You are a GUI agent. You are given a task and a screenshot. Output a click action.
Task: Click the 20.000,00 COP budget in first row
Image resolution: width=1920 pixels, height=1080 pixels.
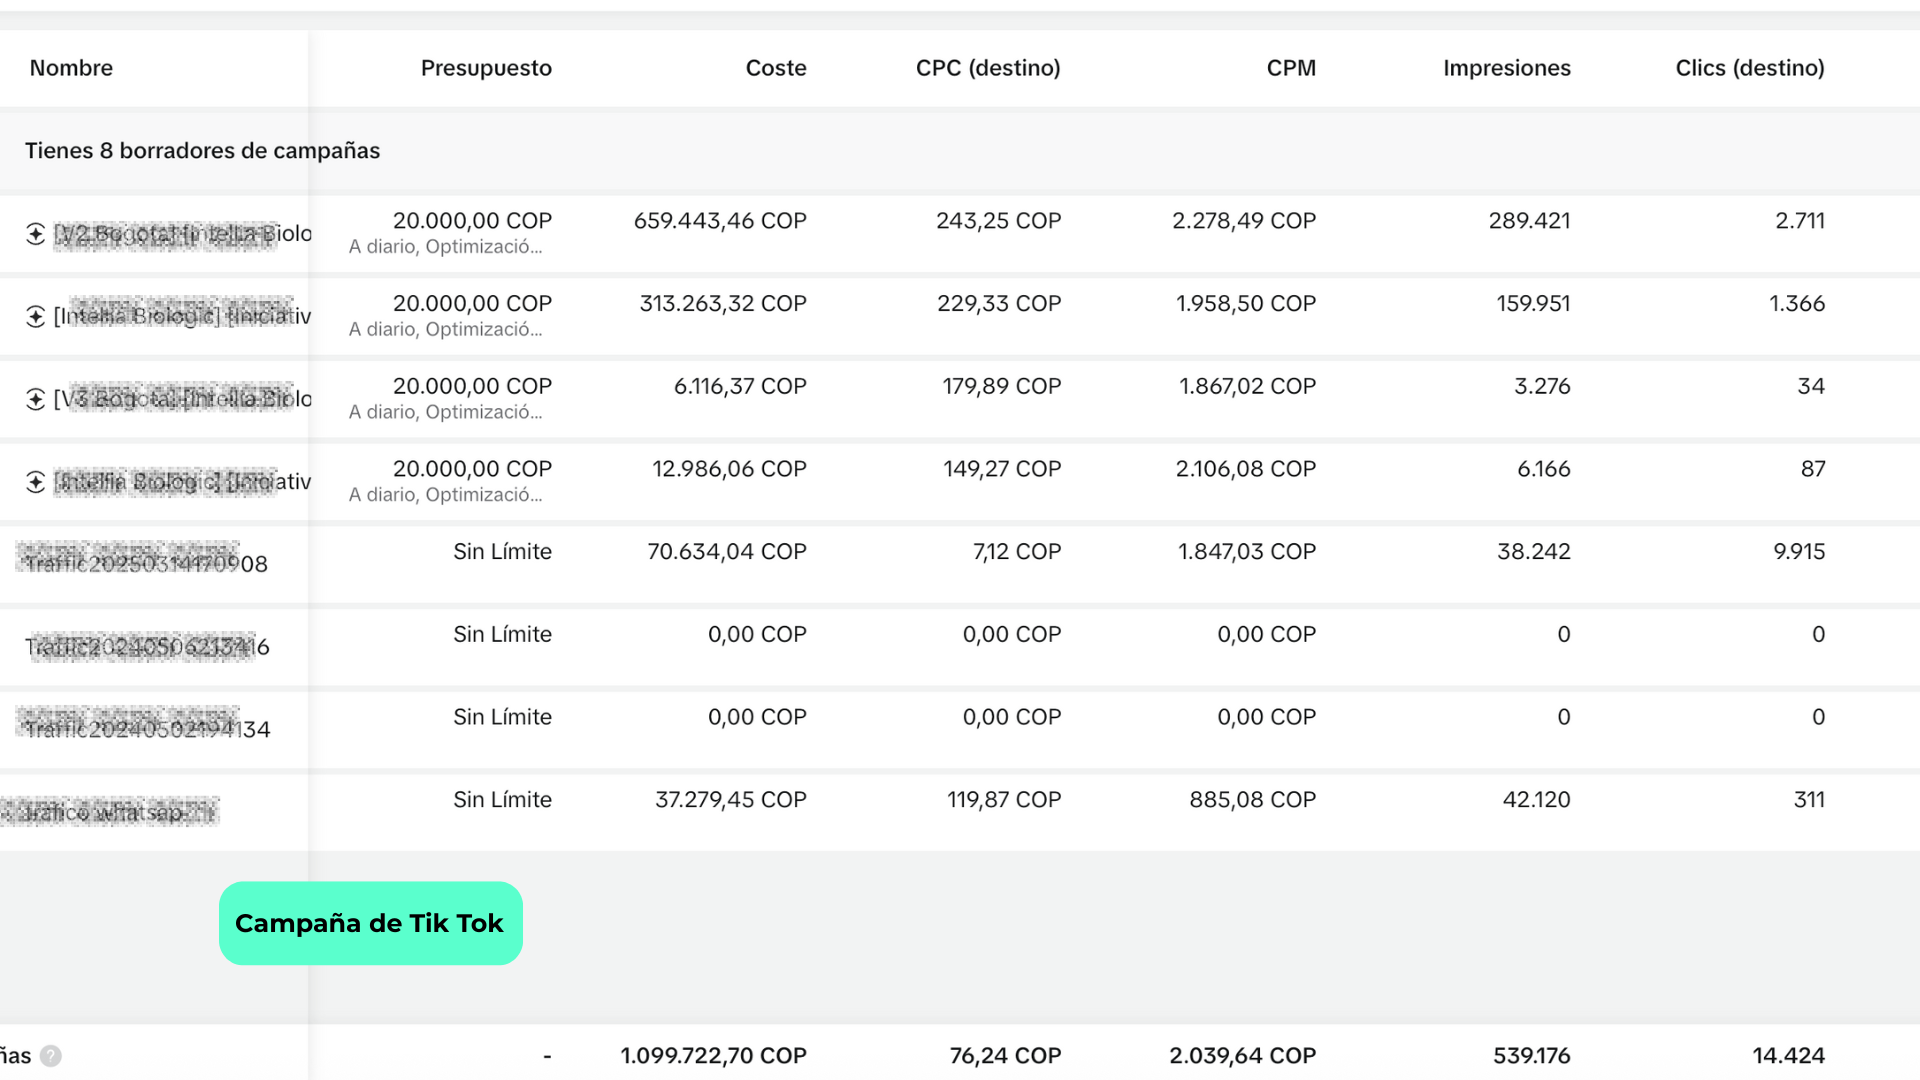pos(472,221)
